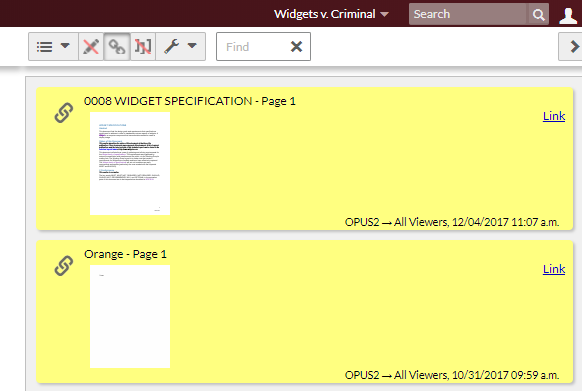Open the user profile icon

[568, 15]
